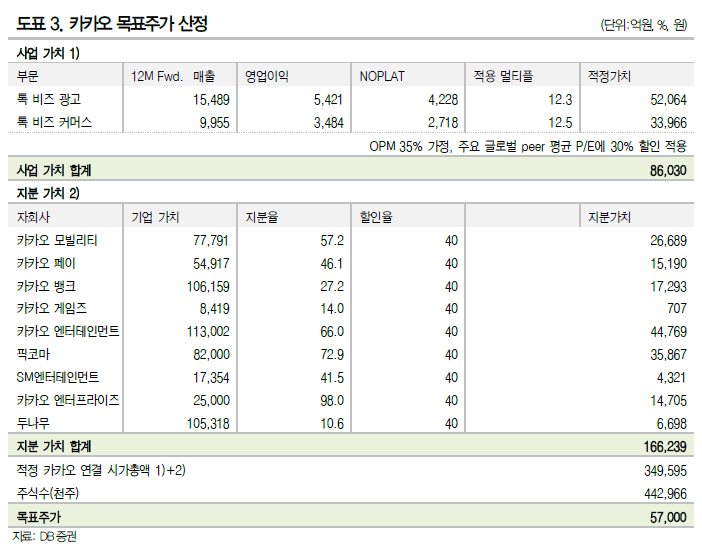Click the sales value 15,489
The height and width of the screenshot is (552, 702).
[x=211, y=99]
